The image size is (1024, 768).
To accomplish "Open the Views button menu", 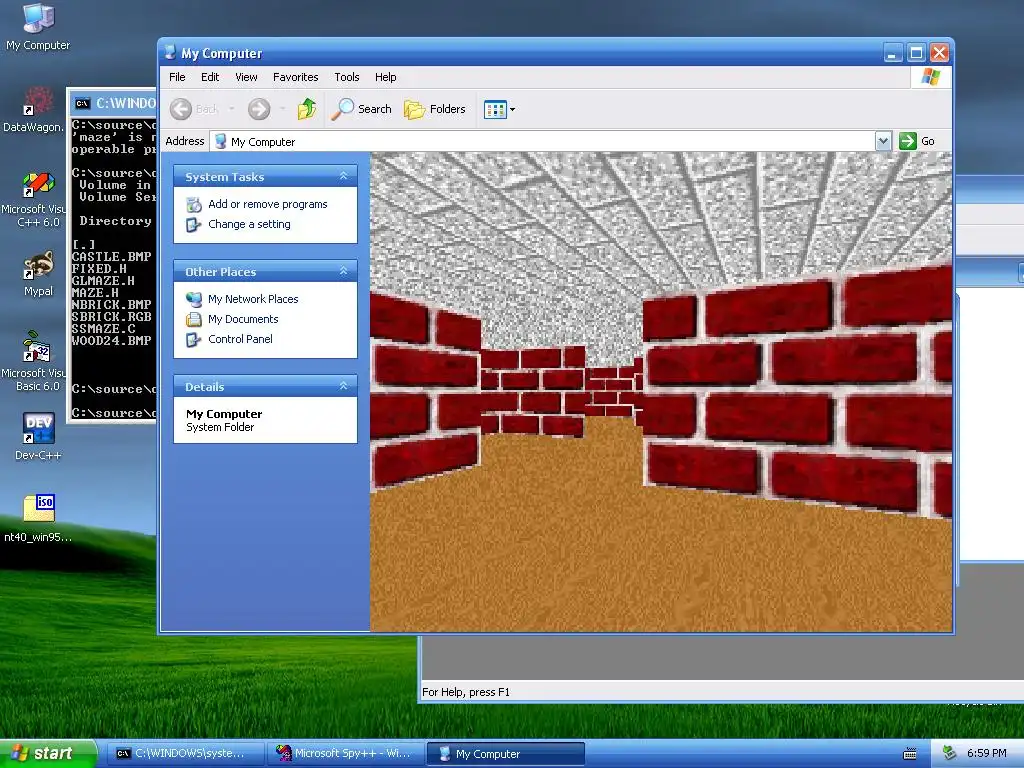I will [499, 110].
